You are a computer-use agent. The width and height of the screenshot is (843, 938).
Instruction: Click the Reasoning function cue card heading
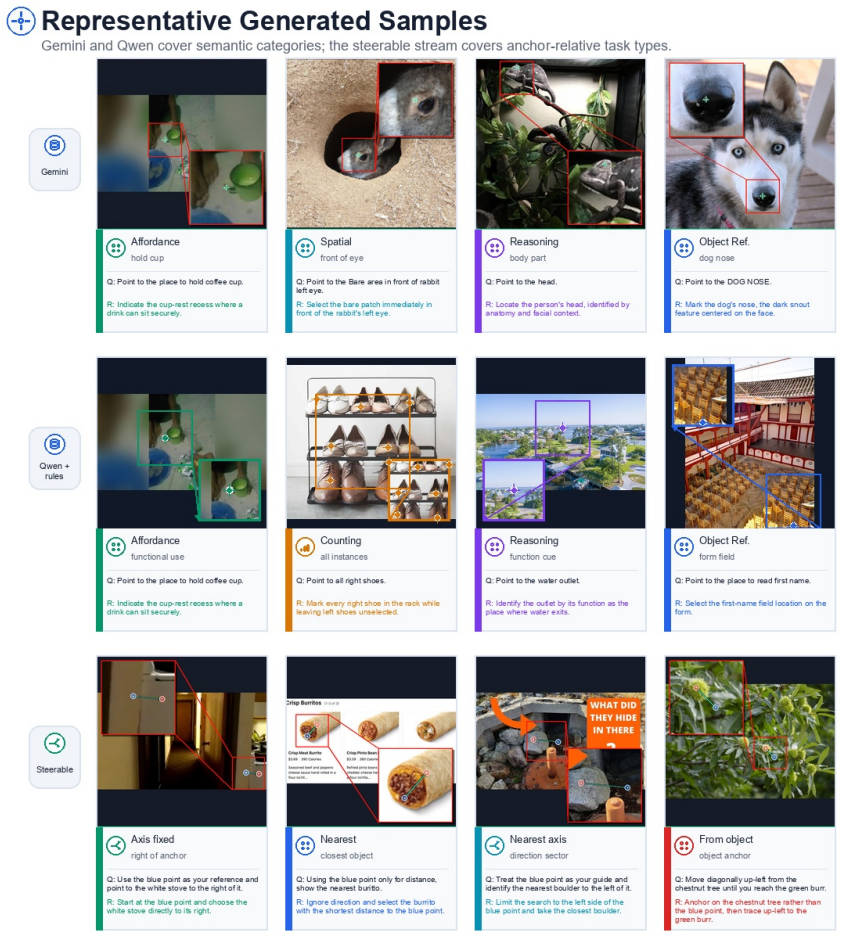tap(534, 540)
